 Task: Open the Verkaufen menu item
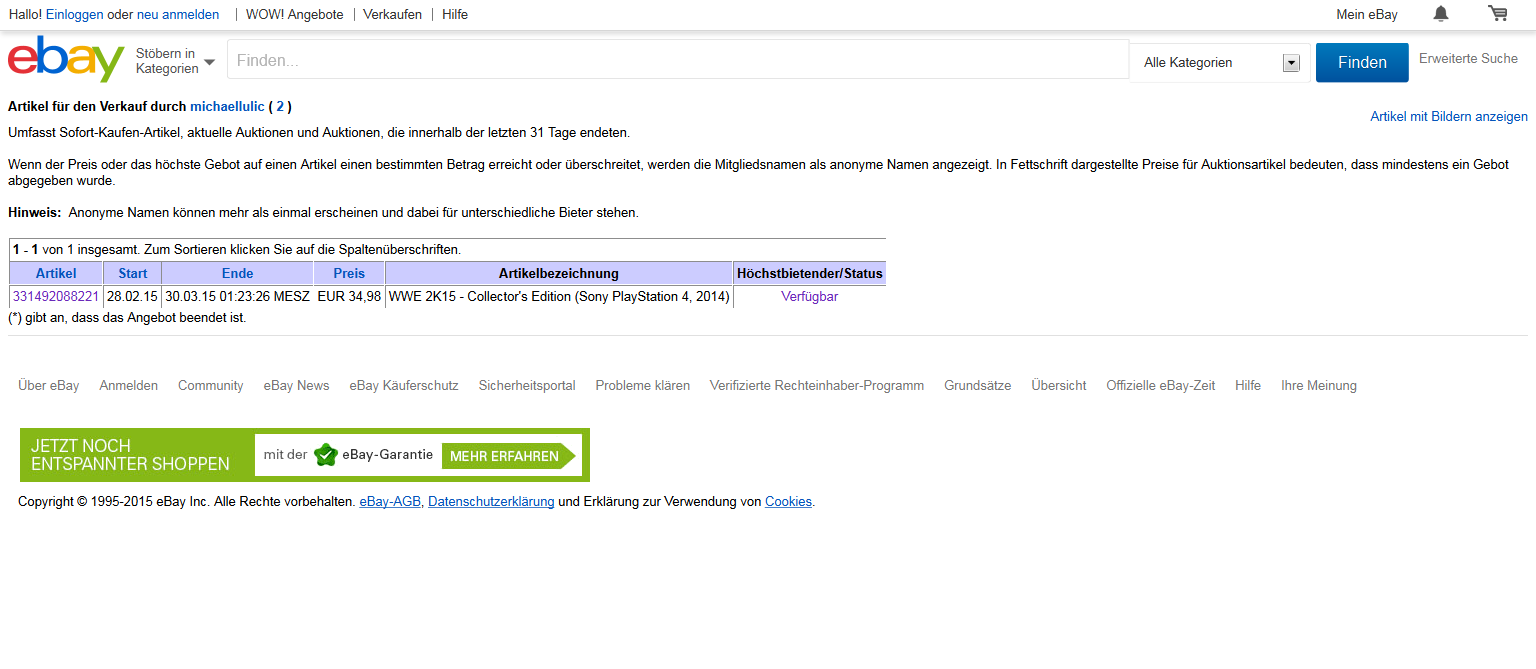(392, 15)
